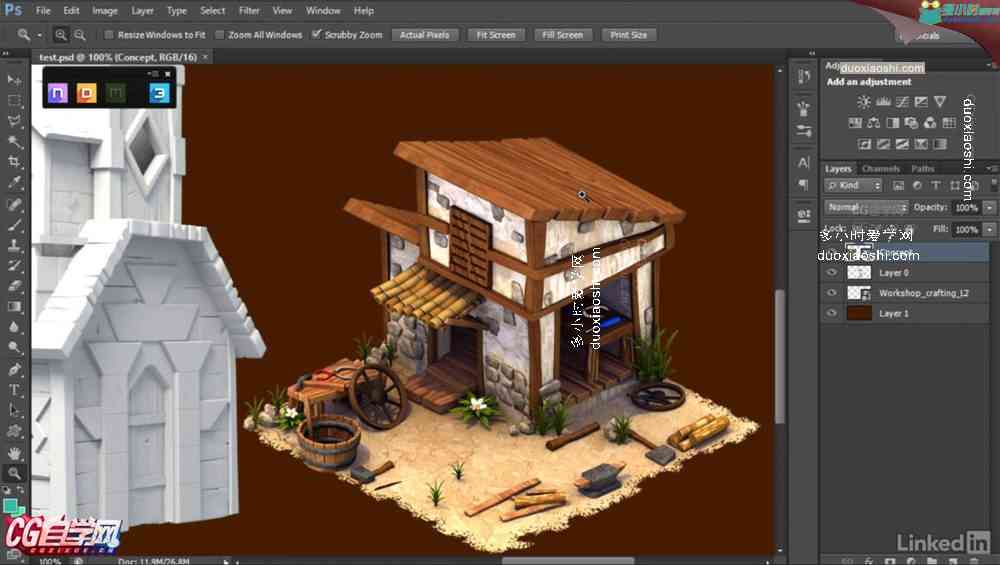Select the Hand tool
The height and width of the screenshot is (565, 1000).
14,452
